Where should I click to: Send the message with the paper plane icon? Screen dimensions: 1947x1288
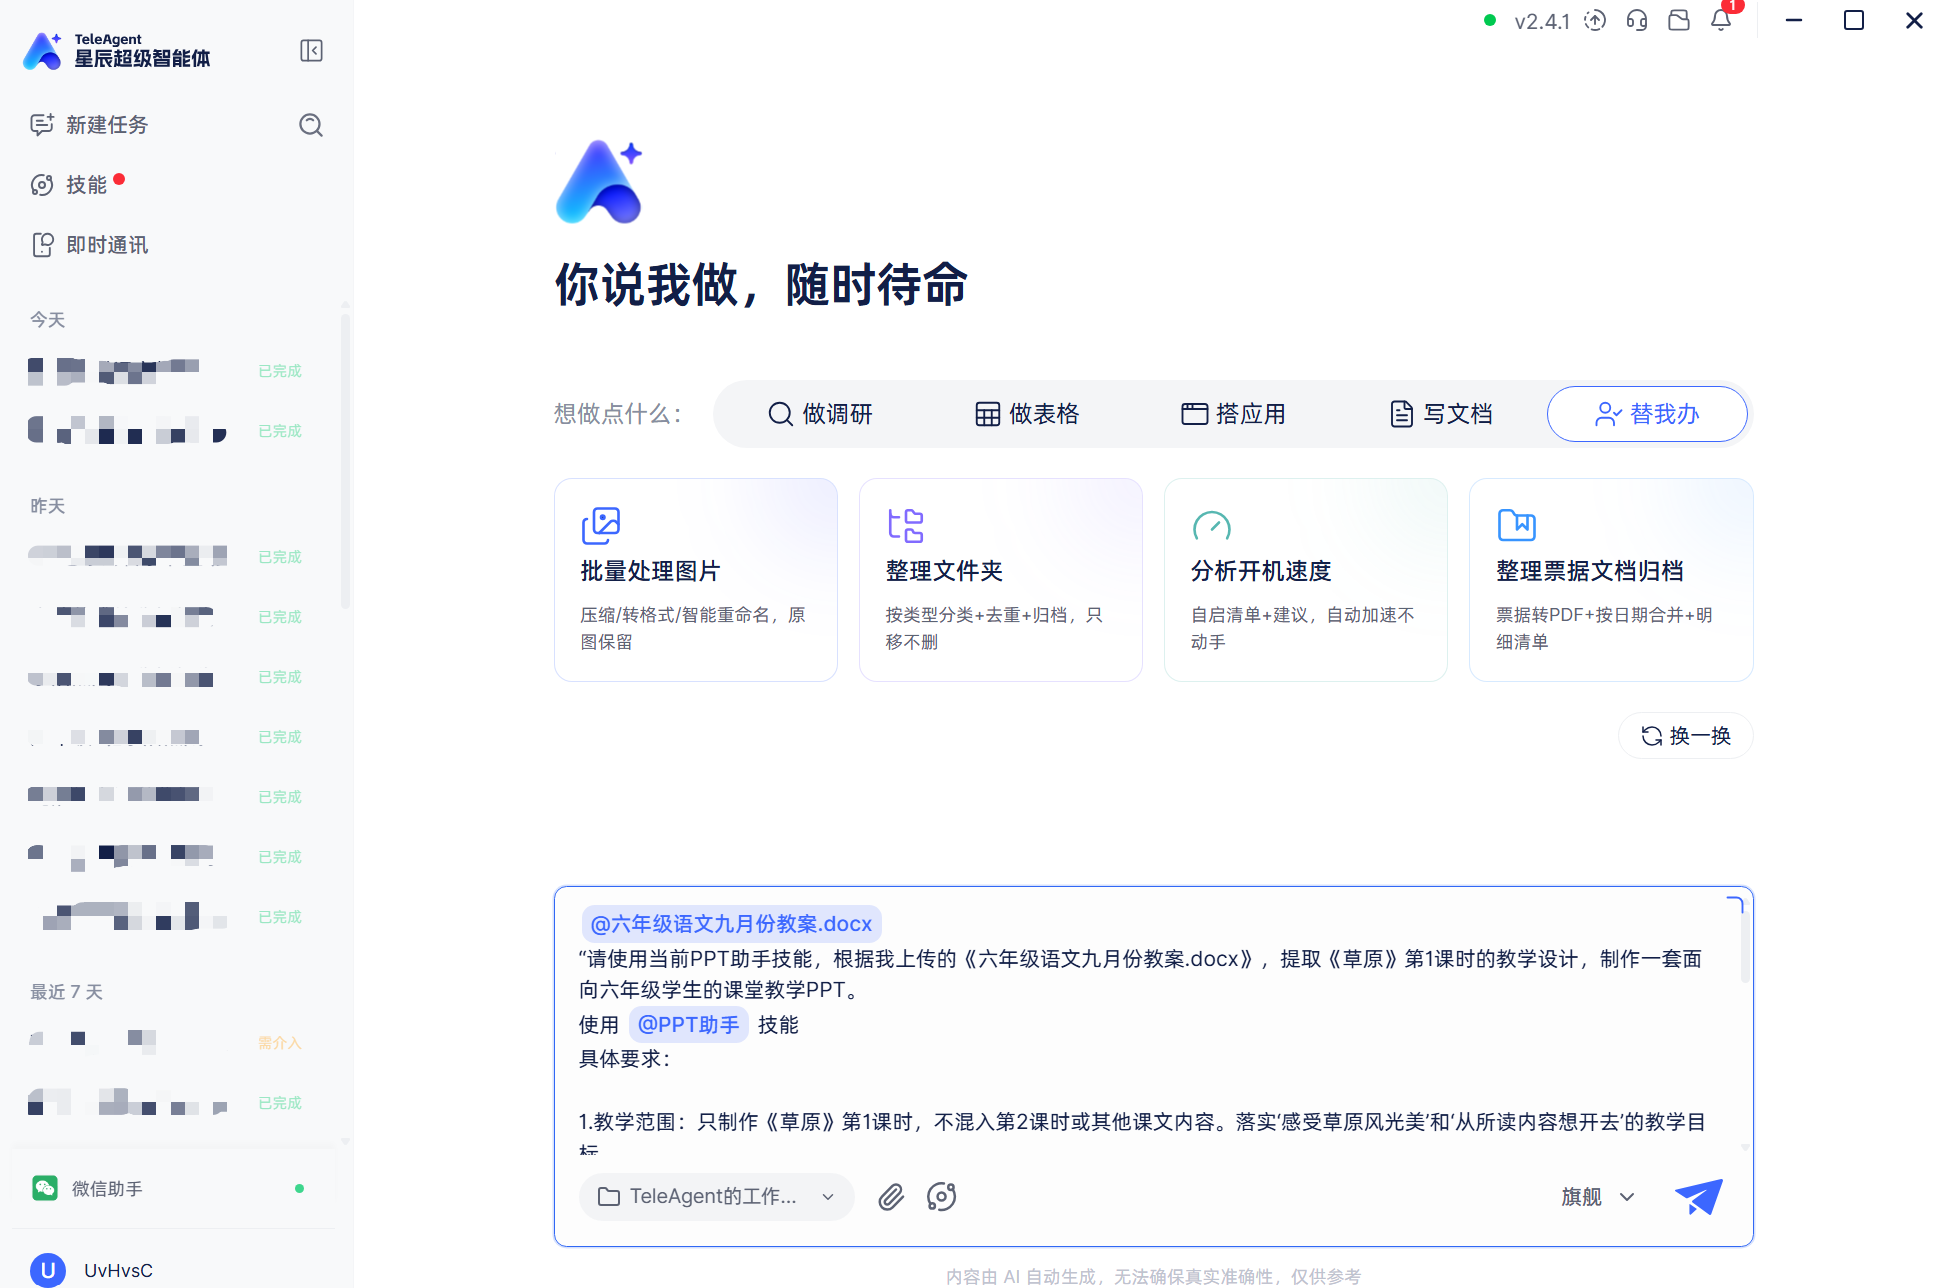(x=1699, y=1197)
